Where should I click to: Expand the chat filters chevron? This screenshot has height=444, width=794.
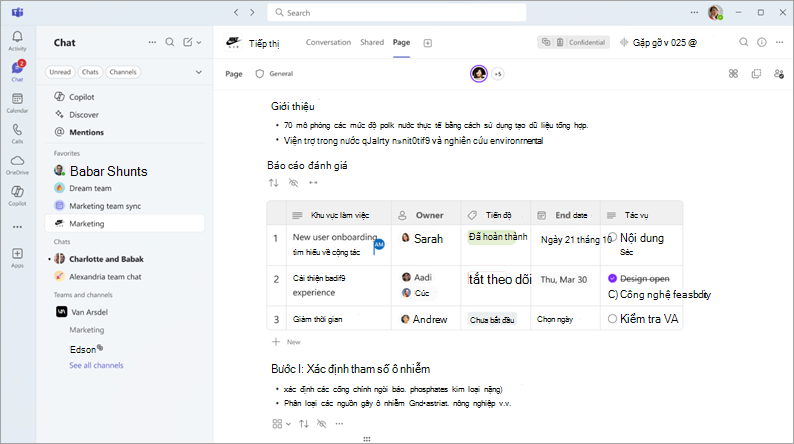(199, 72)
